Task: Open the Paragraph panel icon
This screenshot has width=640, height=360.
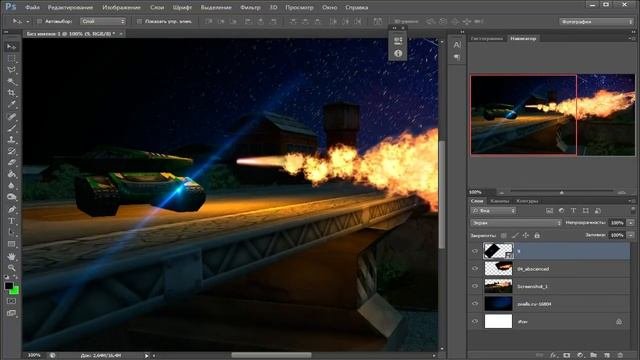Action: pos(457,57)
